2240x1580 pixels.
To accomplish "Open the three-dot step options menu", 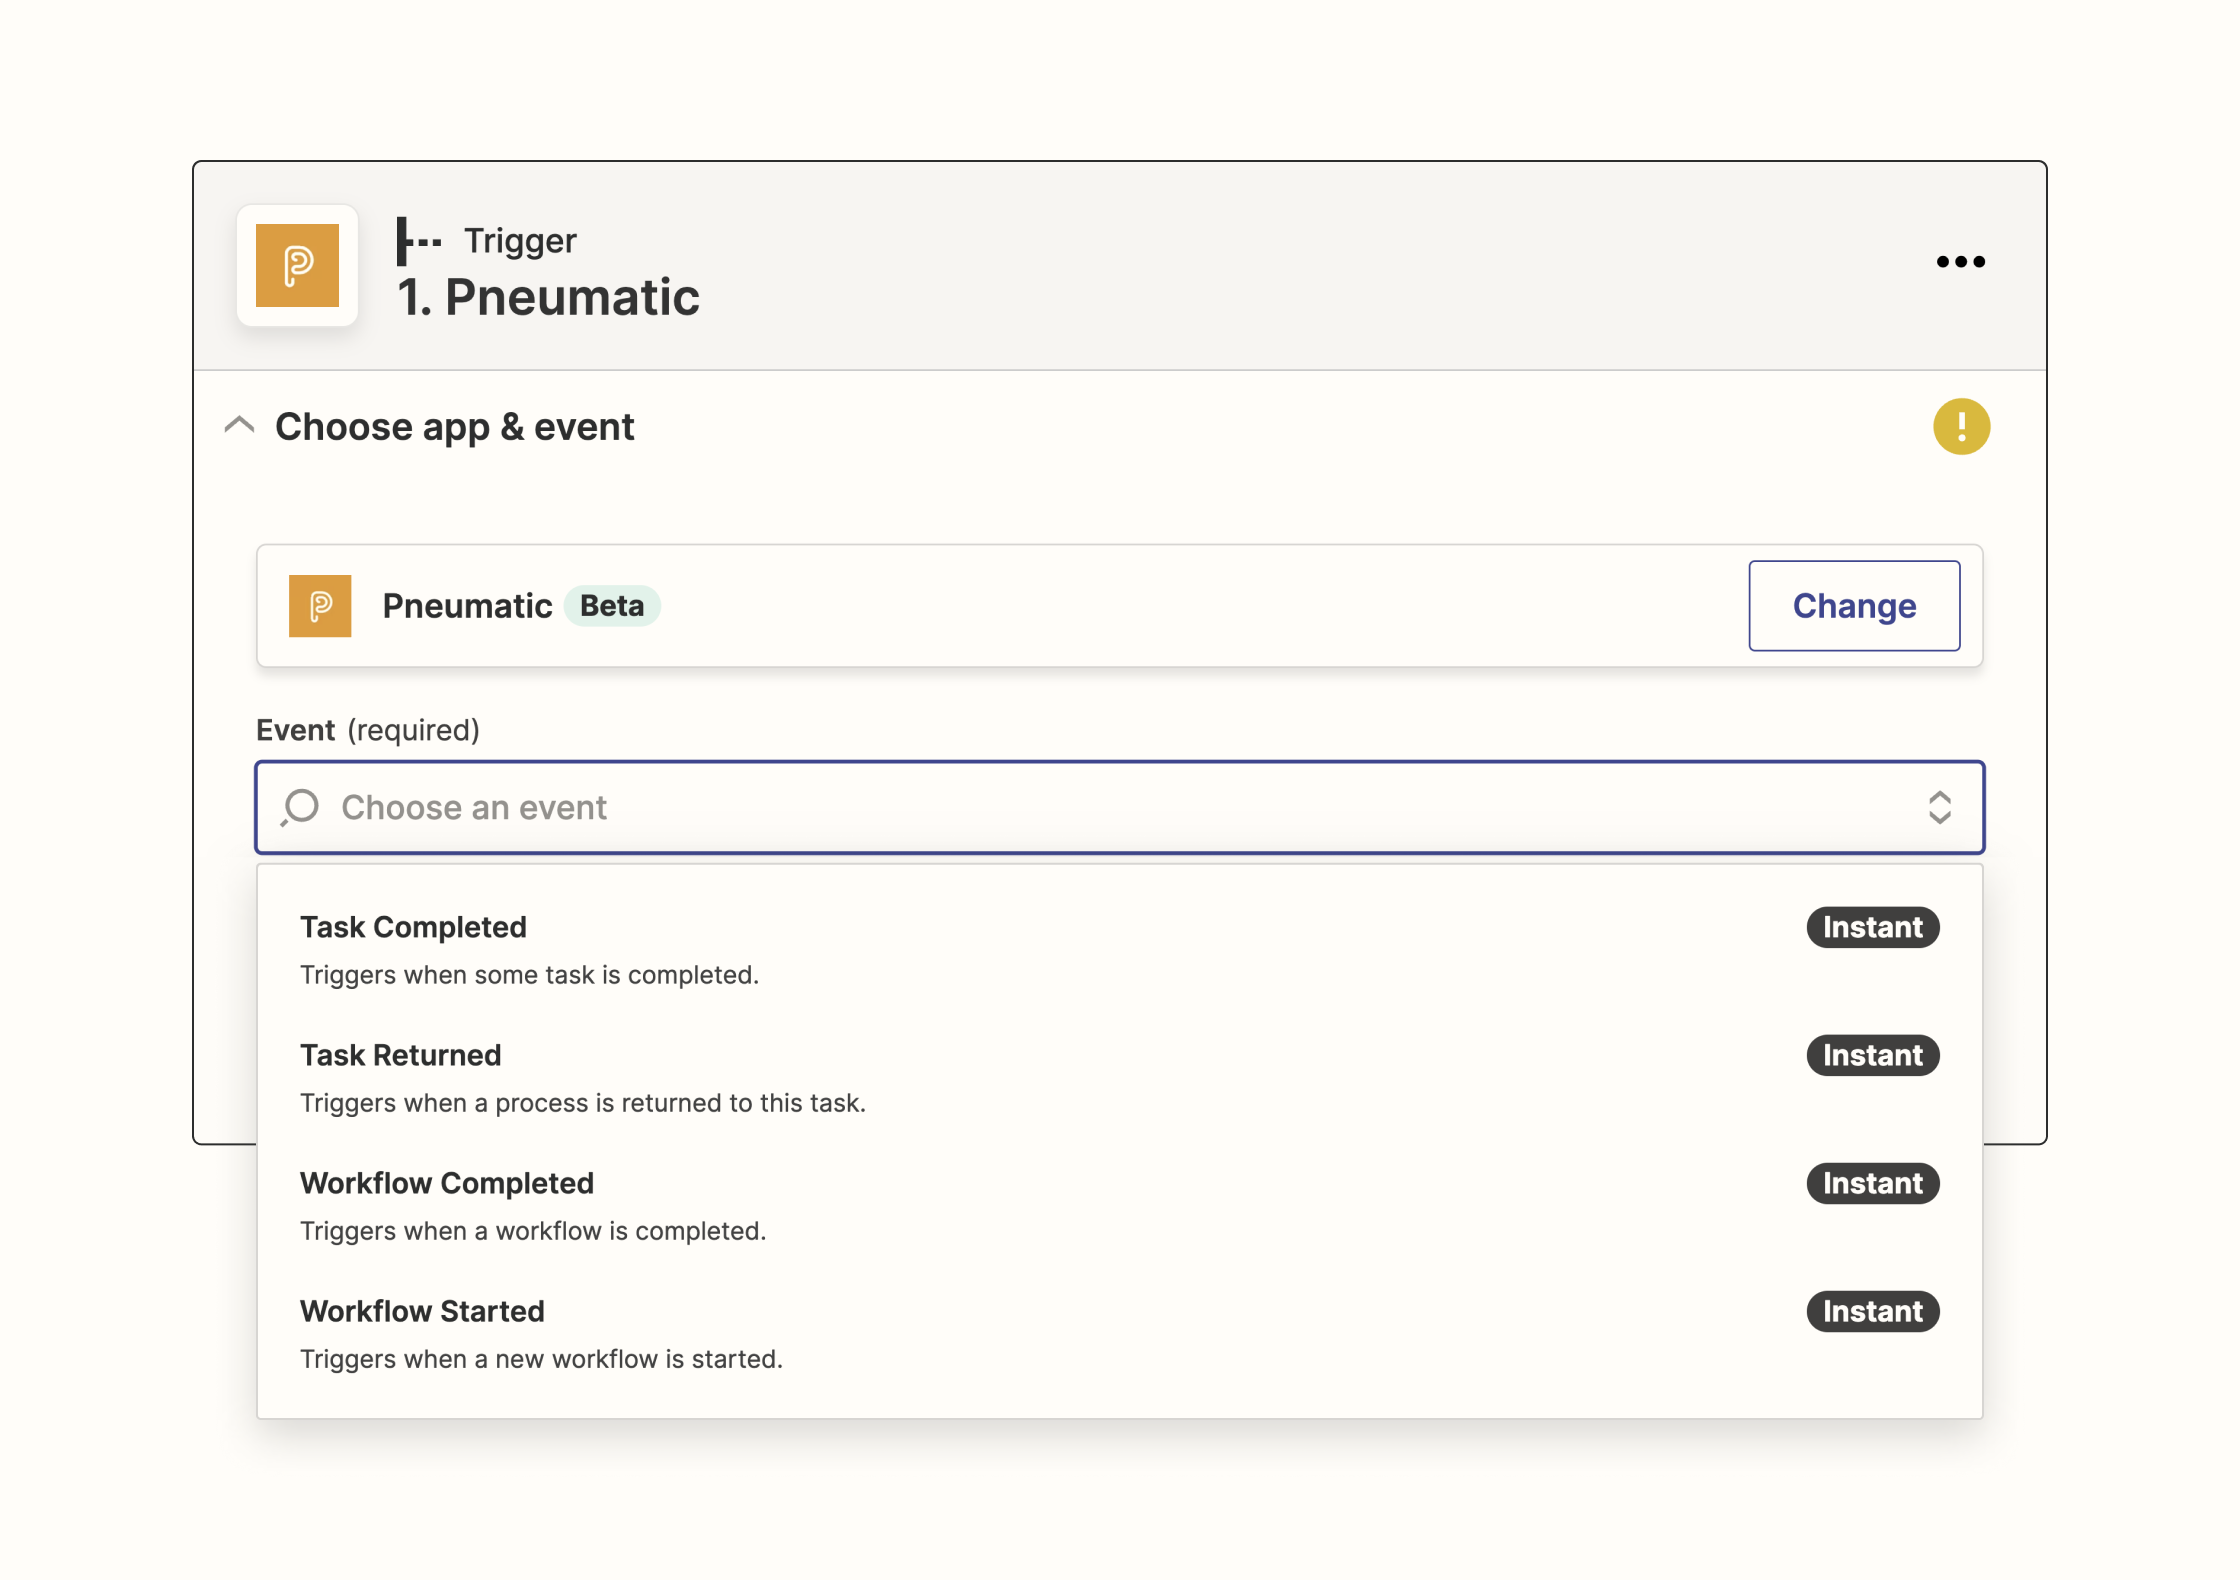I will (1960, 262).
